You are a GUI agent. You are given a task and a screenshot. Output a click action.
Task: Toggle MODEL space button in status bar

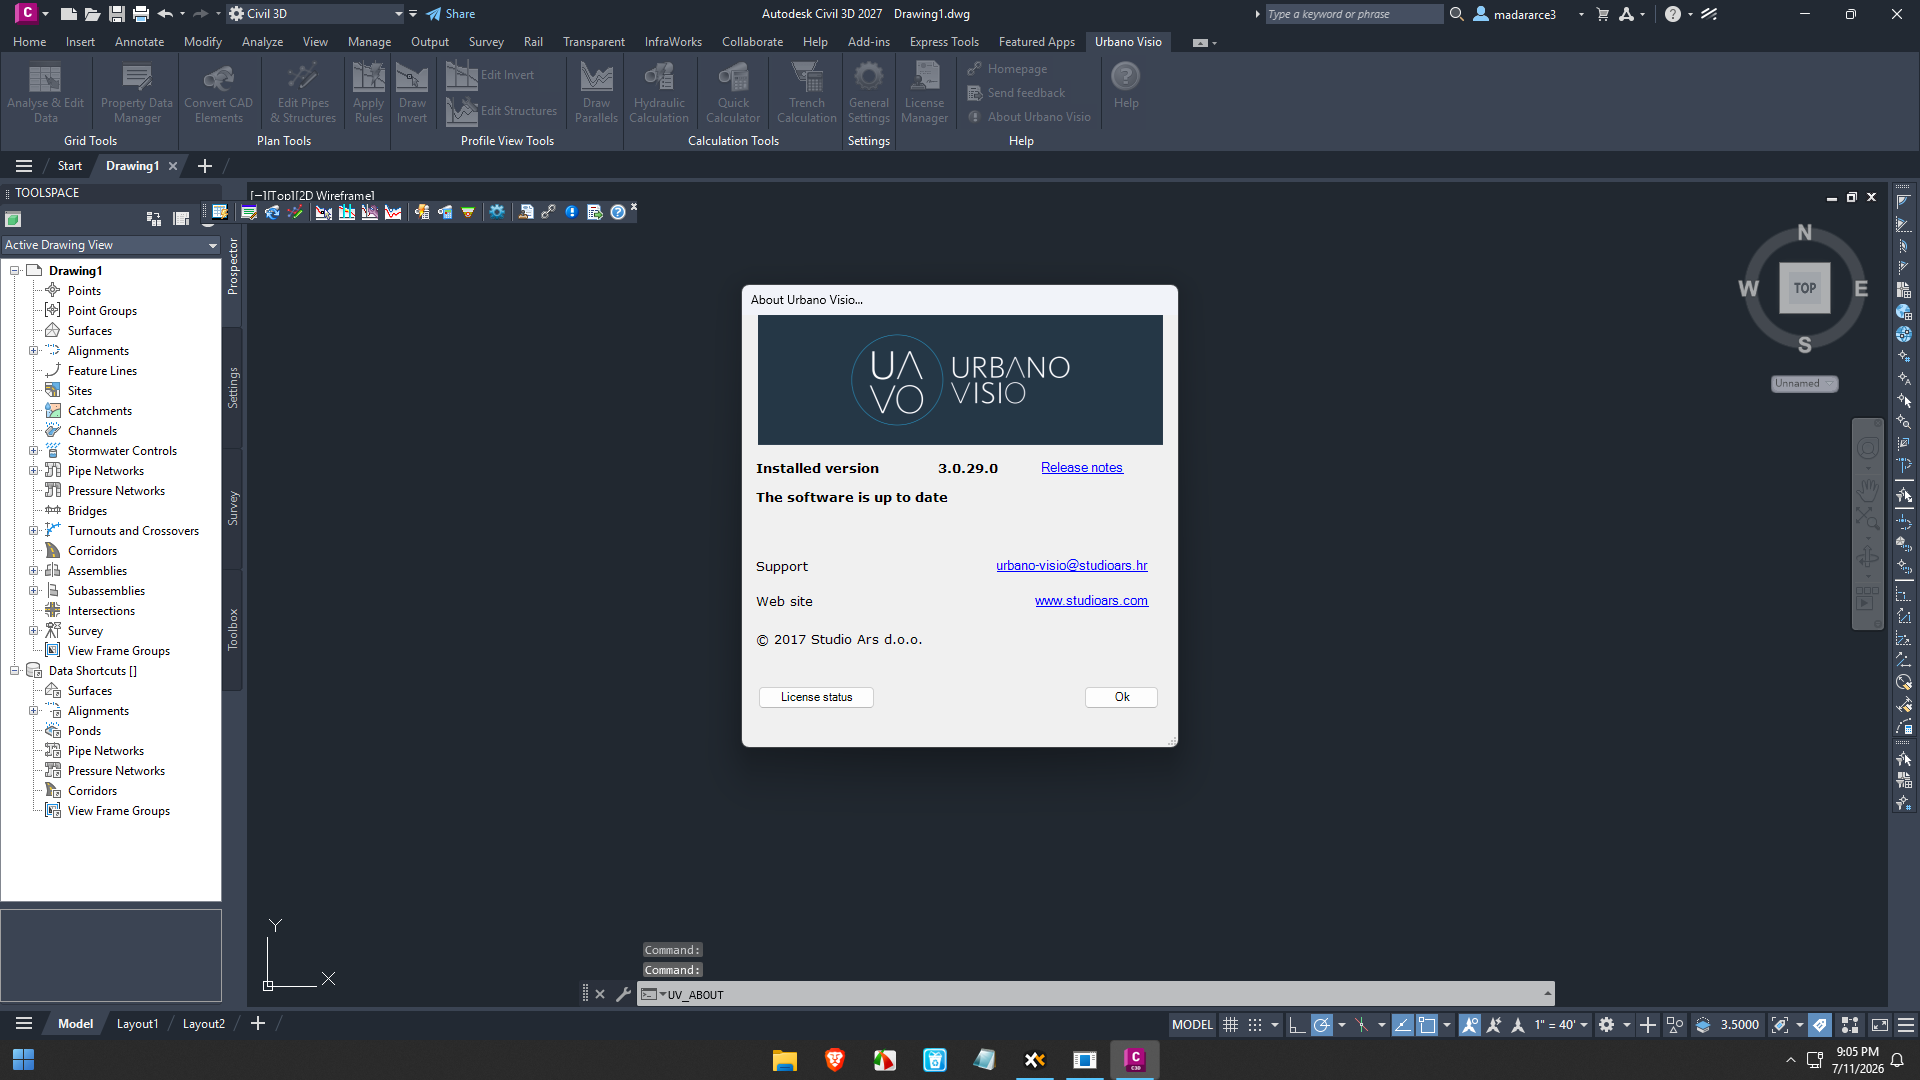[1192, 1024]
